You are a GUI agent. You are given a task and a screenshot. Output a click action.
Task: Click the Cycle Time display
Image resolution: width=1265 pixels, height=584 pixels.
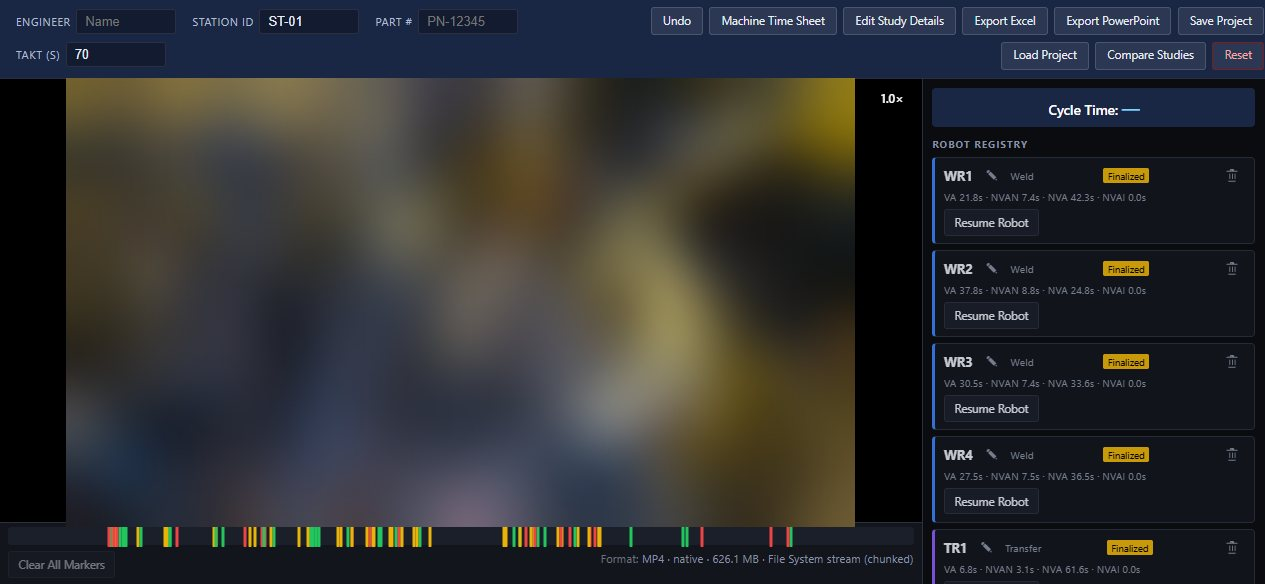click(1093, 108)
